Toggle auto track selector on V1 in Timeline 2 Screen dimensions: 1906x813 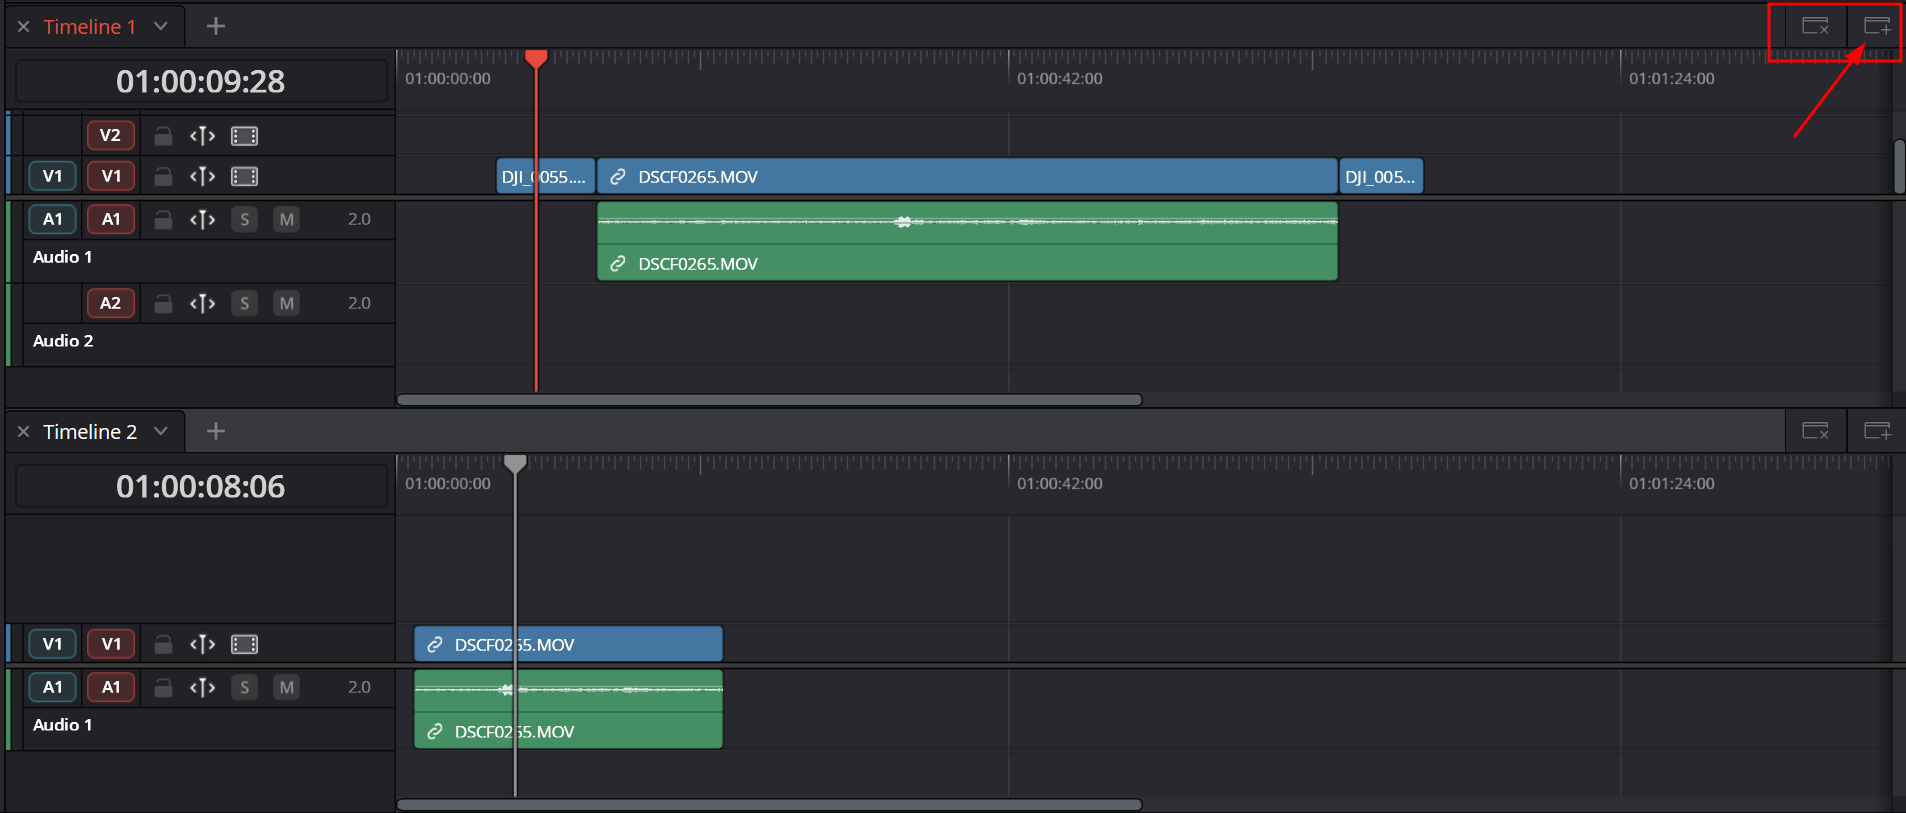click(x=203, y=644)
